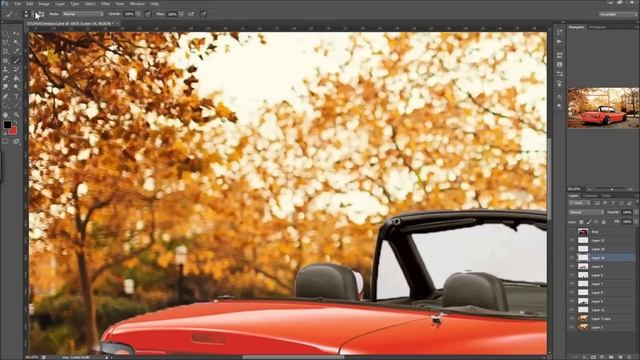Switch to the Histogram tab
Screen dimensions: 640x360
(x=597, y=27)
